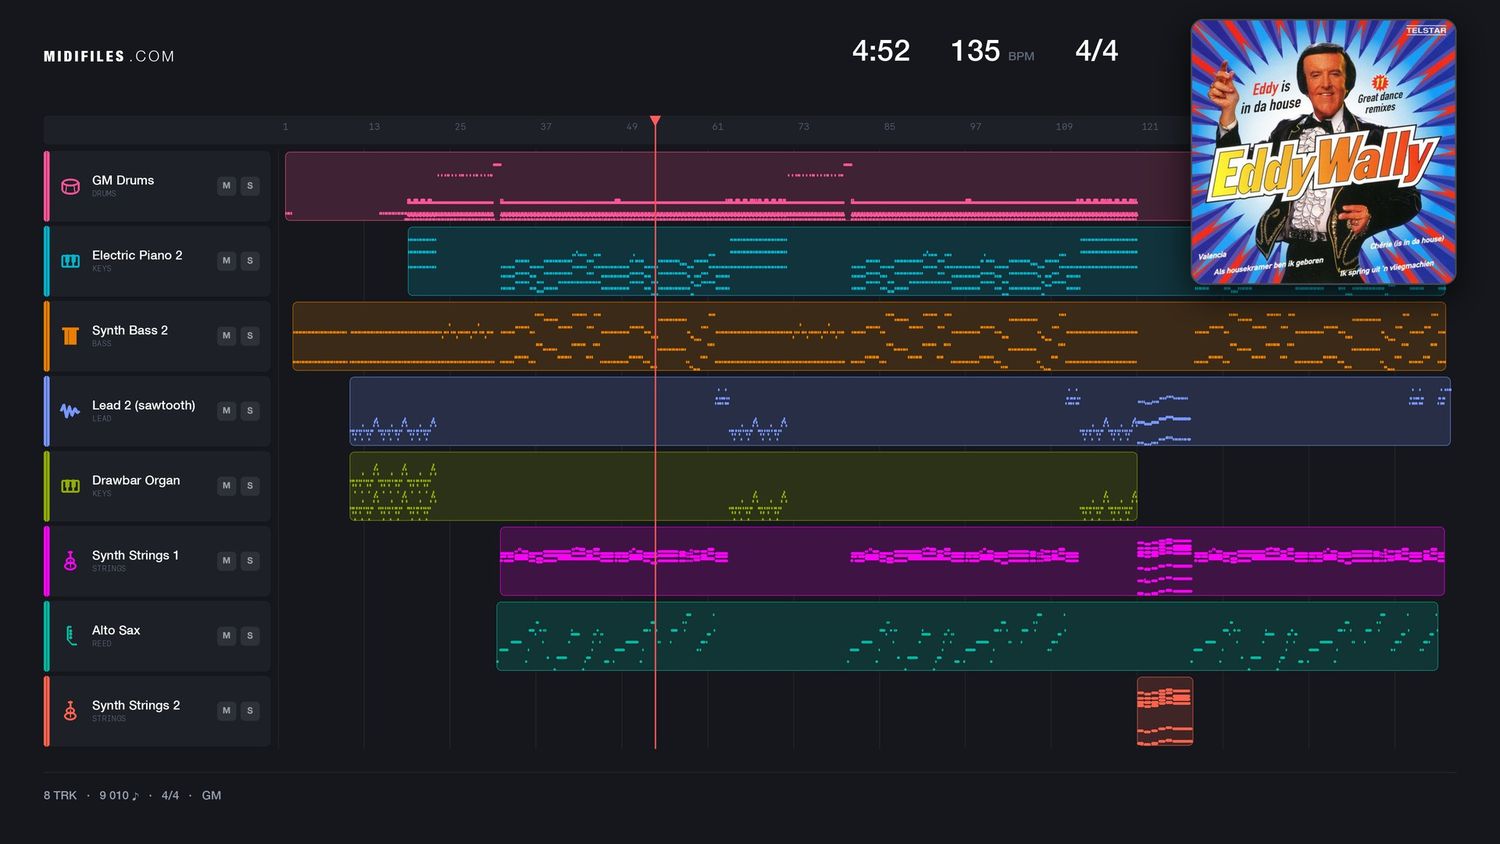Viewport: 1500px width, 844px height.
Task: Mute the Synth Bass 2 track
Action: tap(226, 336)
